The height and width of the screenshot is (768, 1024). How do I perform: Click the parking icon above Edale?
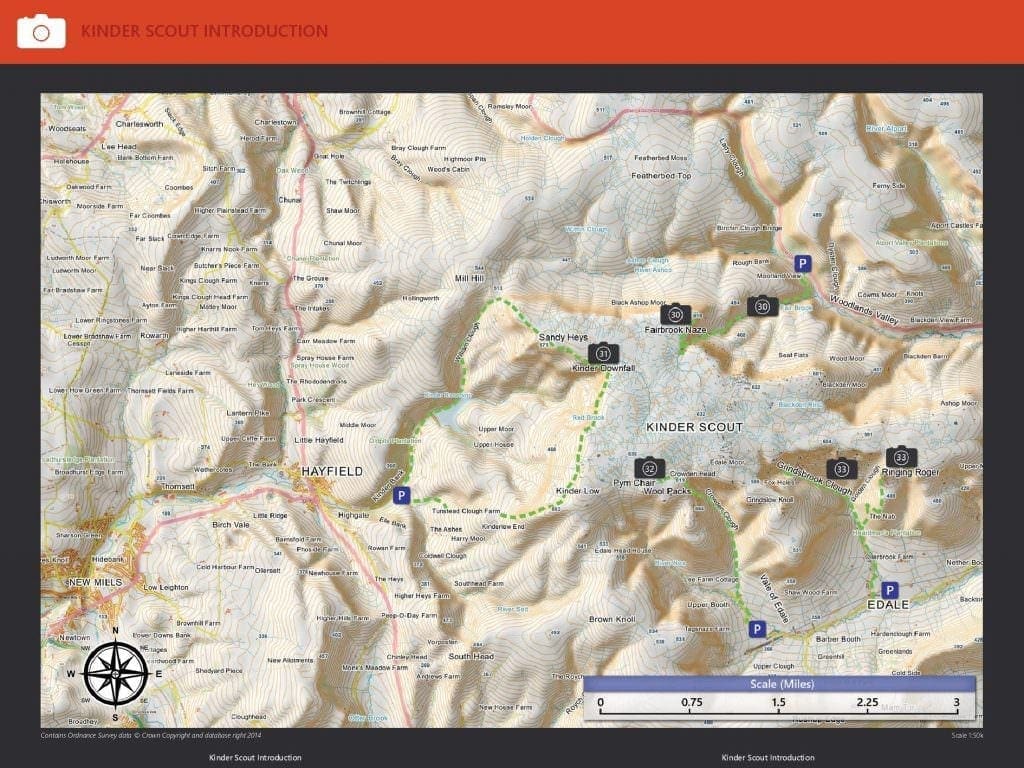889,590
